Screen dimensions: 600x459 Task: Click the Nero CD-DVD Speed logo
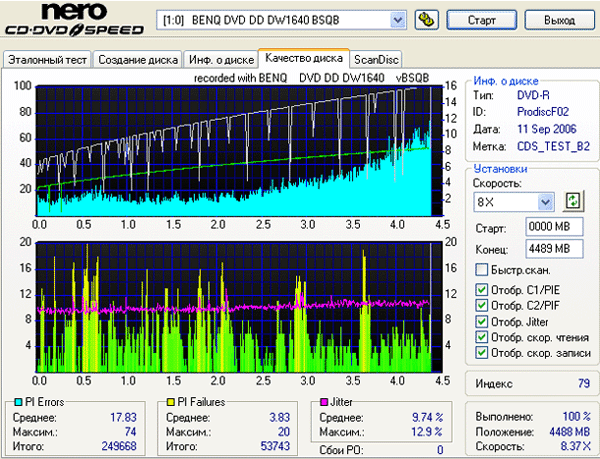75,22
